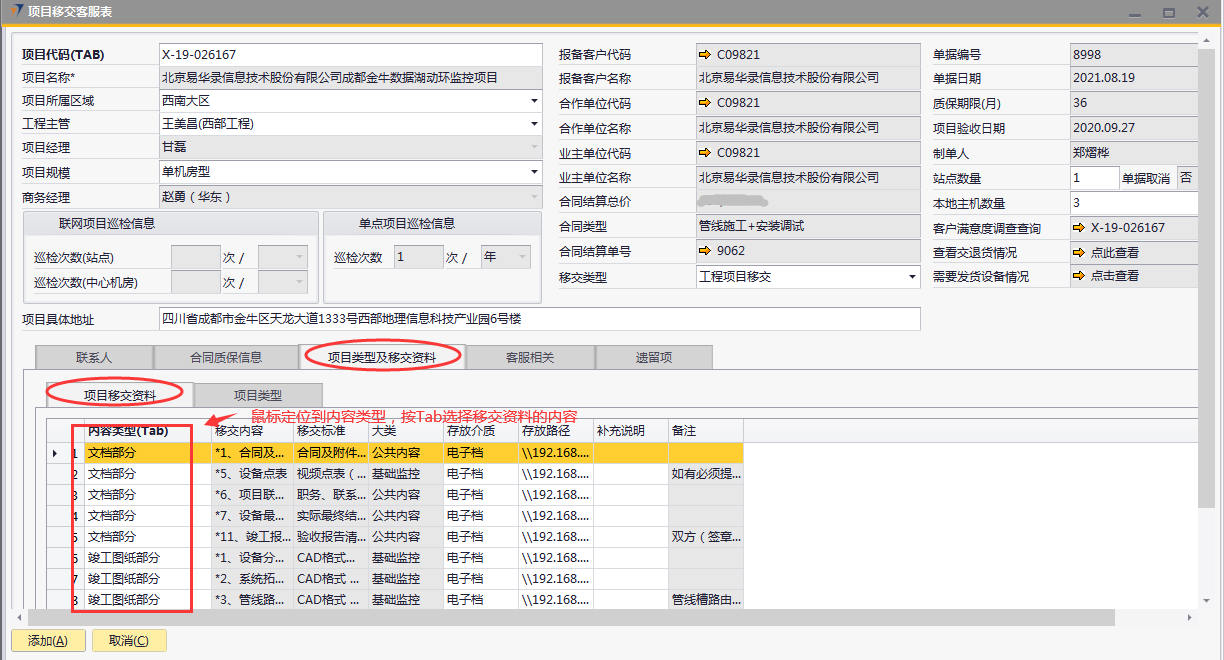Viewport: 1224px width, 660px height.
Task: Click link arrow beside 业主单位代码 C09821
Action: 705,153
